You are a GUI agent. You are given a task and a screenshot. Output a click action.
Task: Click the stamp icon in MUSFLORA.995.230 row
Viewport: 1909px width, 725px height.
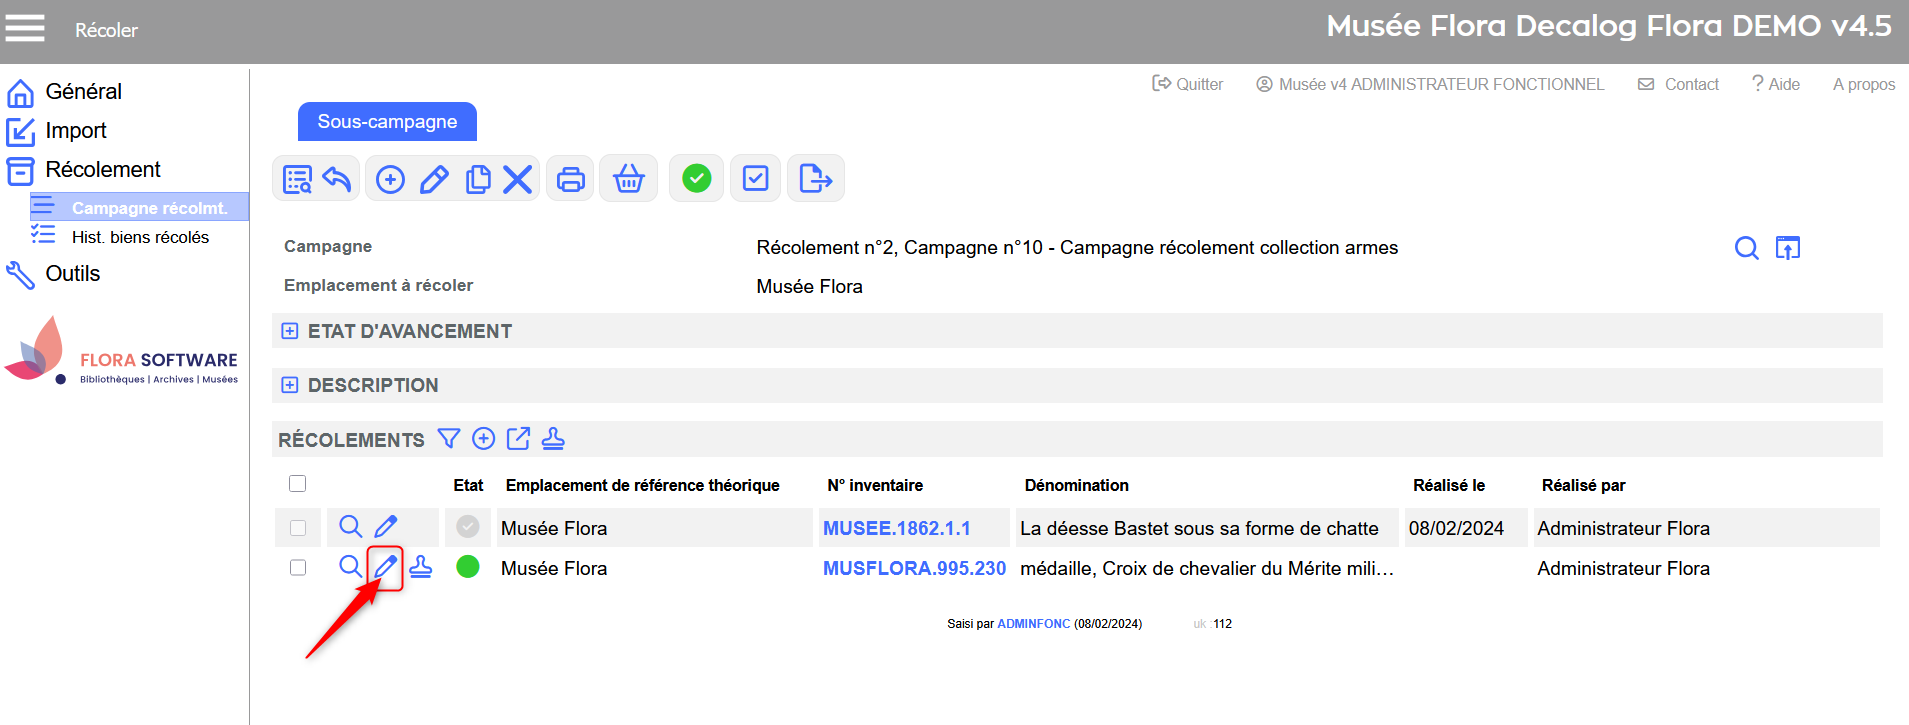(x=421, y=567)
